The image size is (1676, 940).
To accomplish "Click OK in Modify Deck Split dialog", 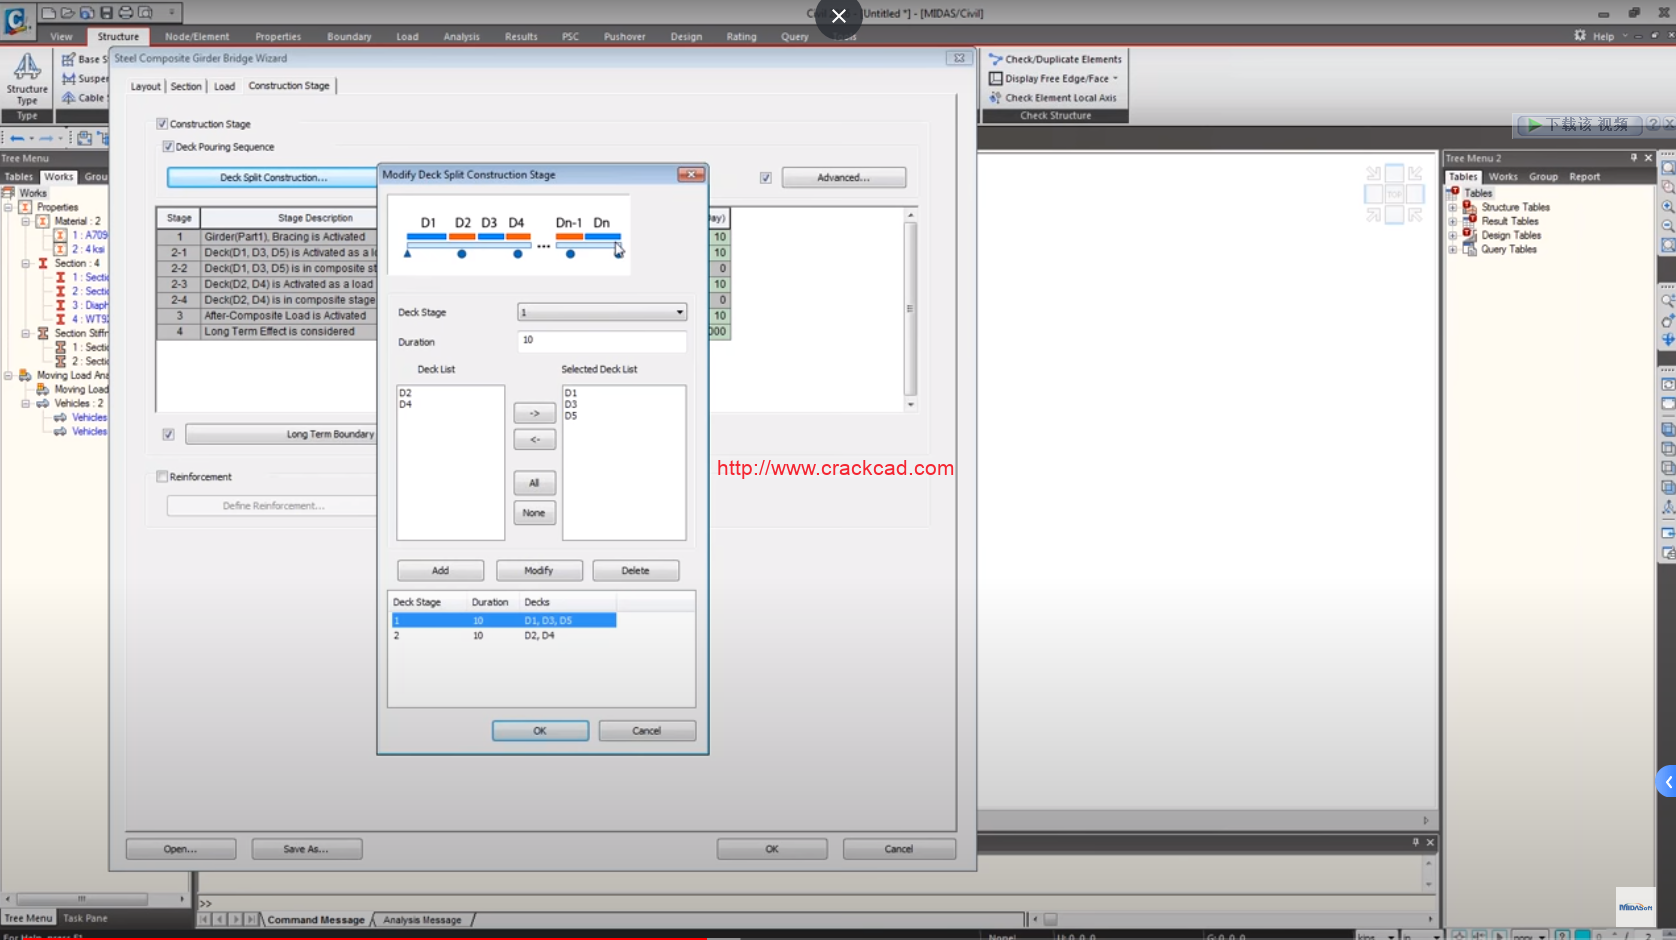I will click(x=540, y=731).
